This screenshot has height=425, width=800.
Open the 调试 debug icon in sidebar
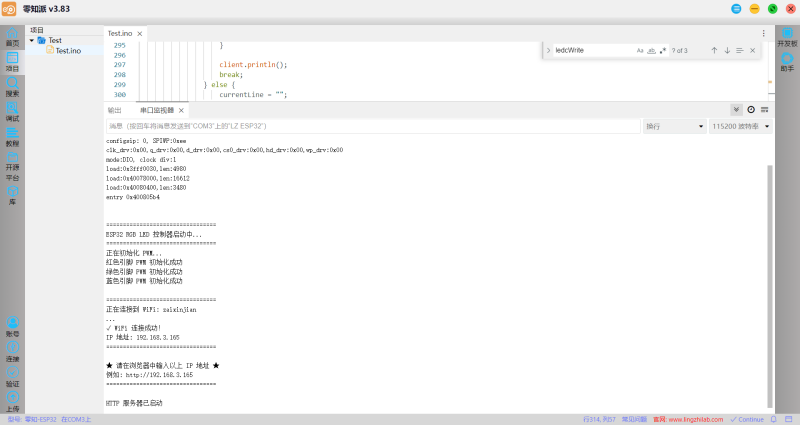coord(12,112)
